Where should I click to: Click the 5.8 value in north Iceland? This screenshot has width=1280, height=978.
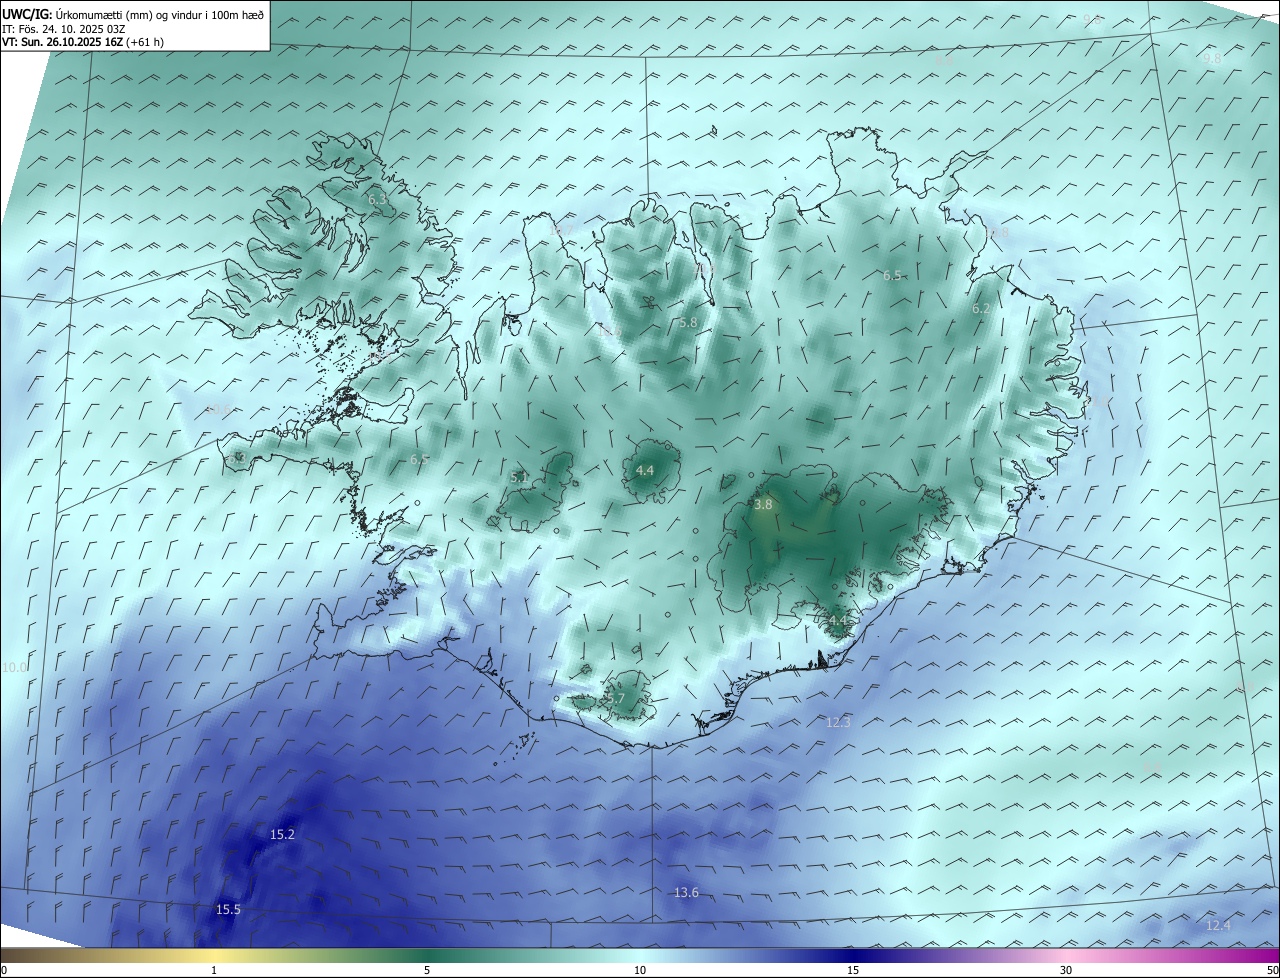(x=688, y=322)
